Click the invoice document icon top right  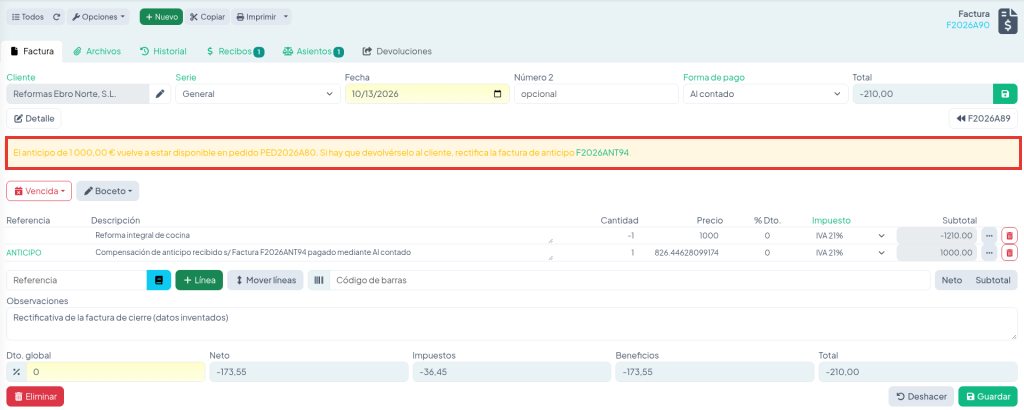point(1008,20)
